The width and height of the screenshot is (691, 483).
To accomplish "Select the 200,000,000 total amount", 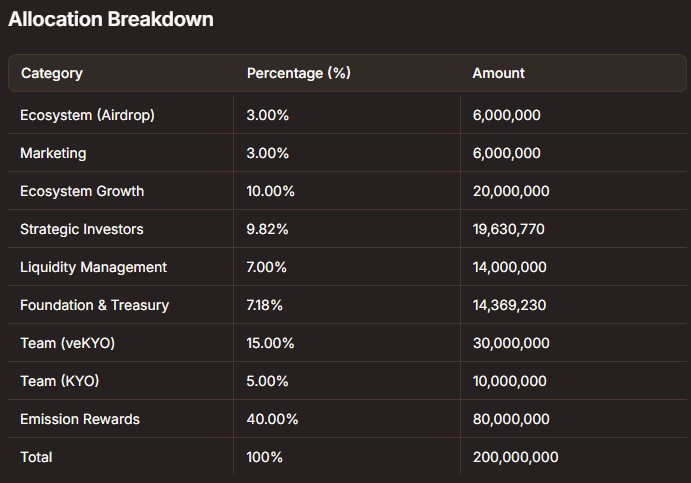I will [x=515, y=457].
